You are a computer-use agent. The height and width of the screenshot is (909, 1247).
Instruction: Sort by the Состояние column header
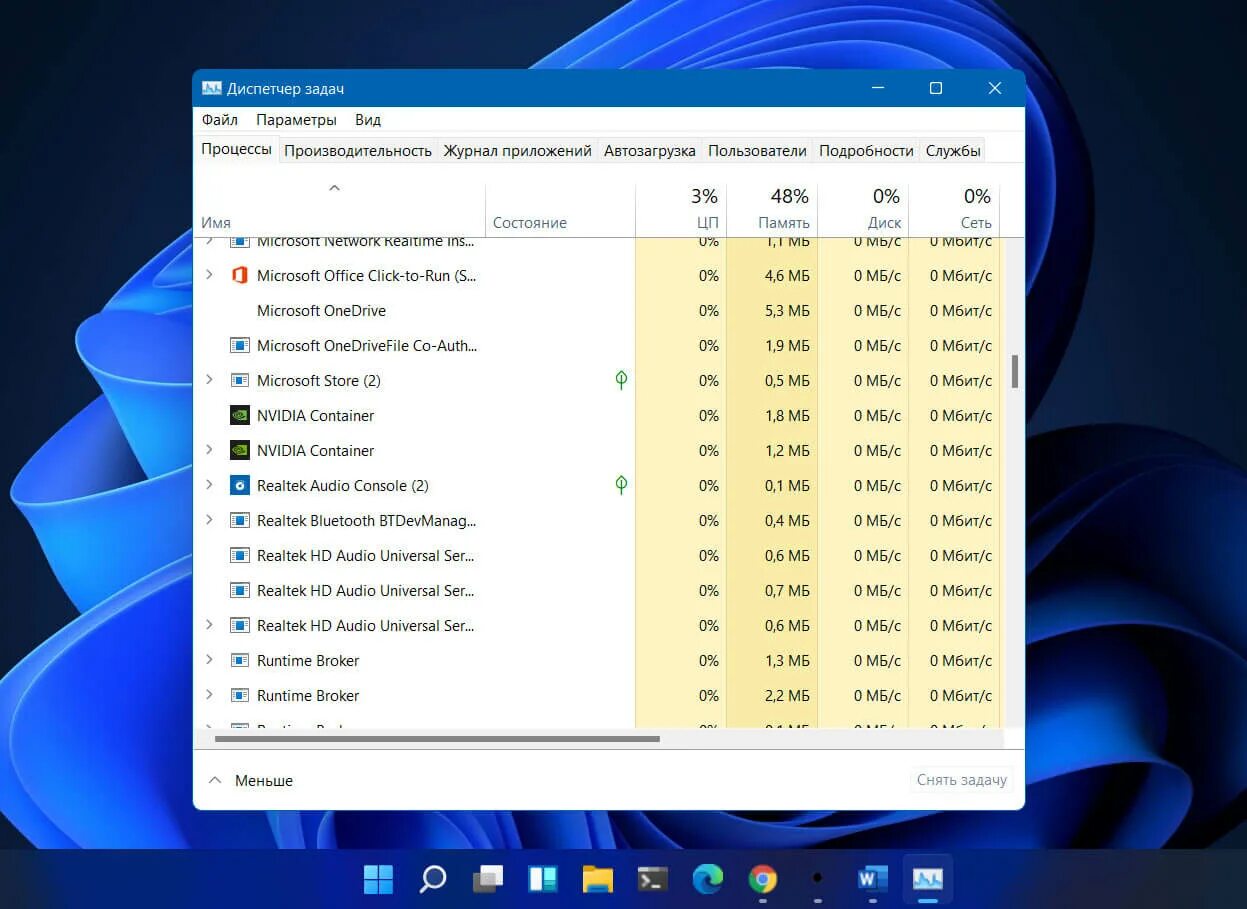[560, 209]
